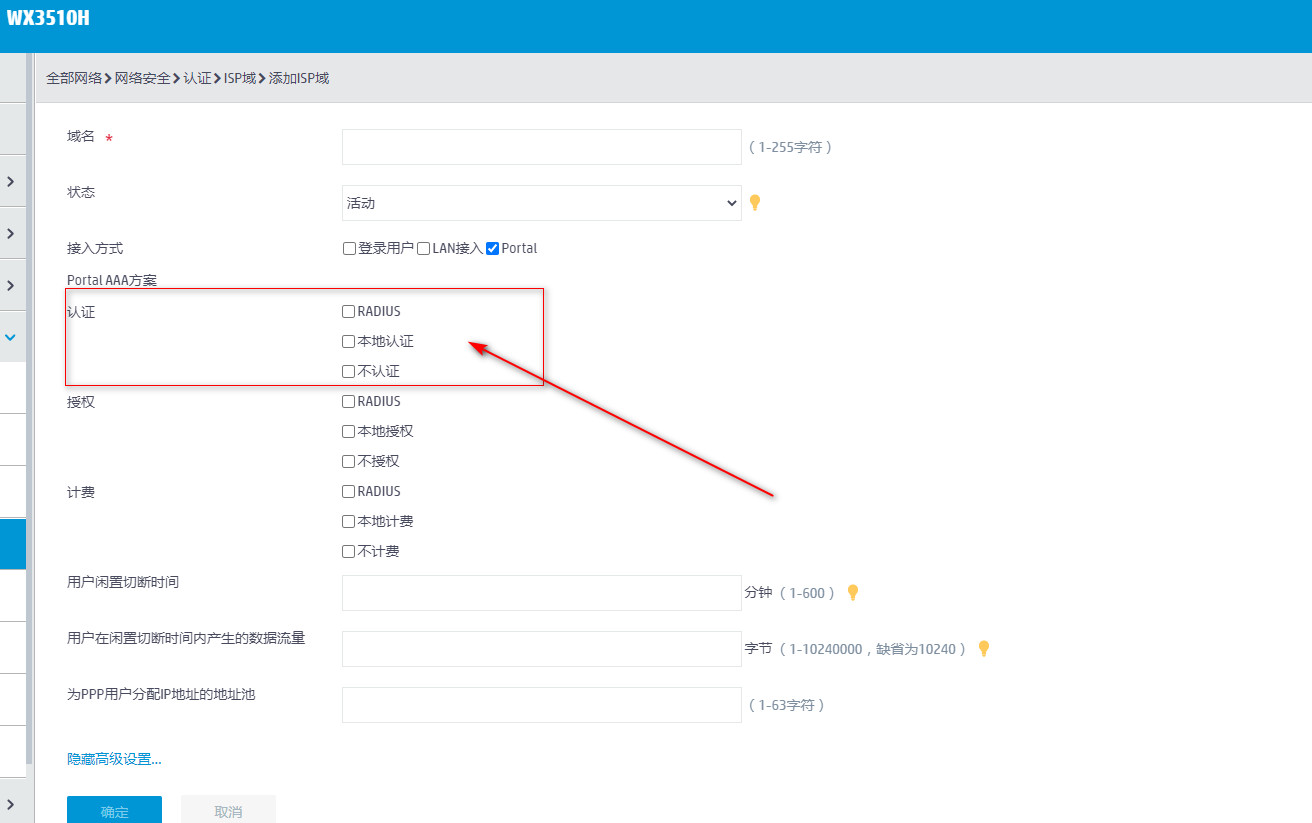Open 网络安全 breadcrumb item
1312x823 pixels.
coord(143,77)
